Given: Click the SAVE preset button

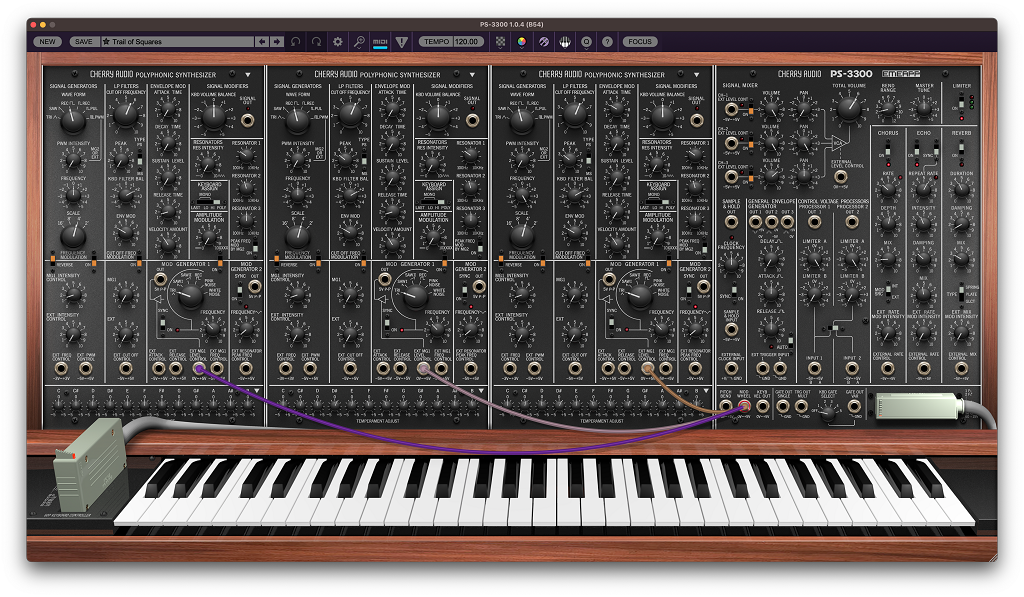Looking at the screenshot, I should tap(84, 42).
